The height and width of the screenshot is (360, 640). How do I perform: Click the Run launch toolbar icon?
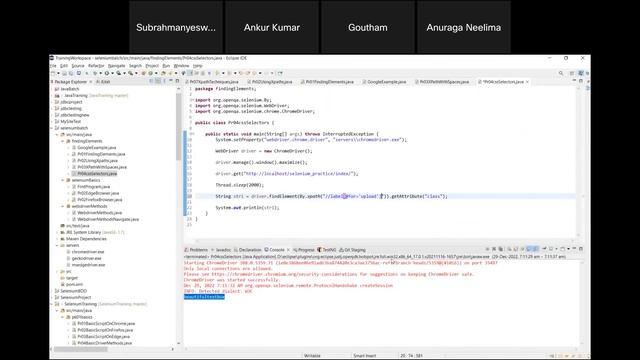click(107, 73)
